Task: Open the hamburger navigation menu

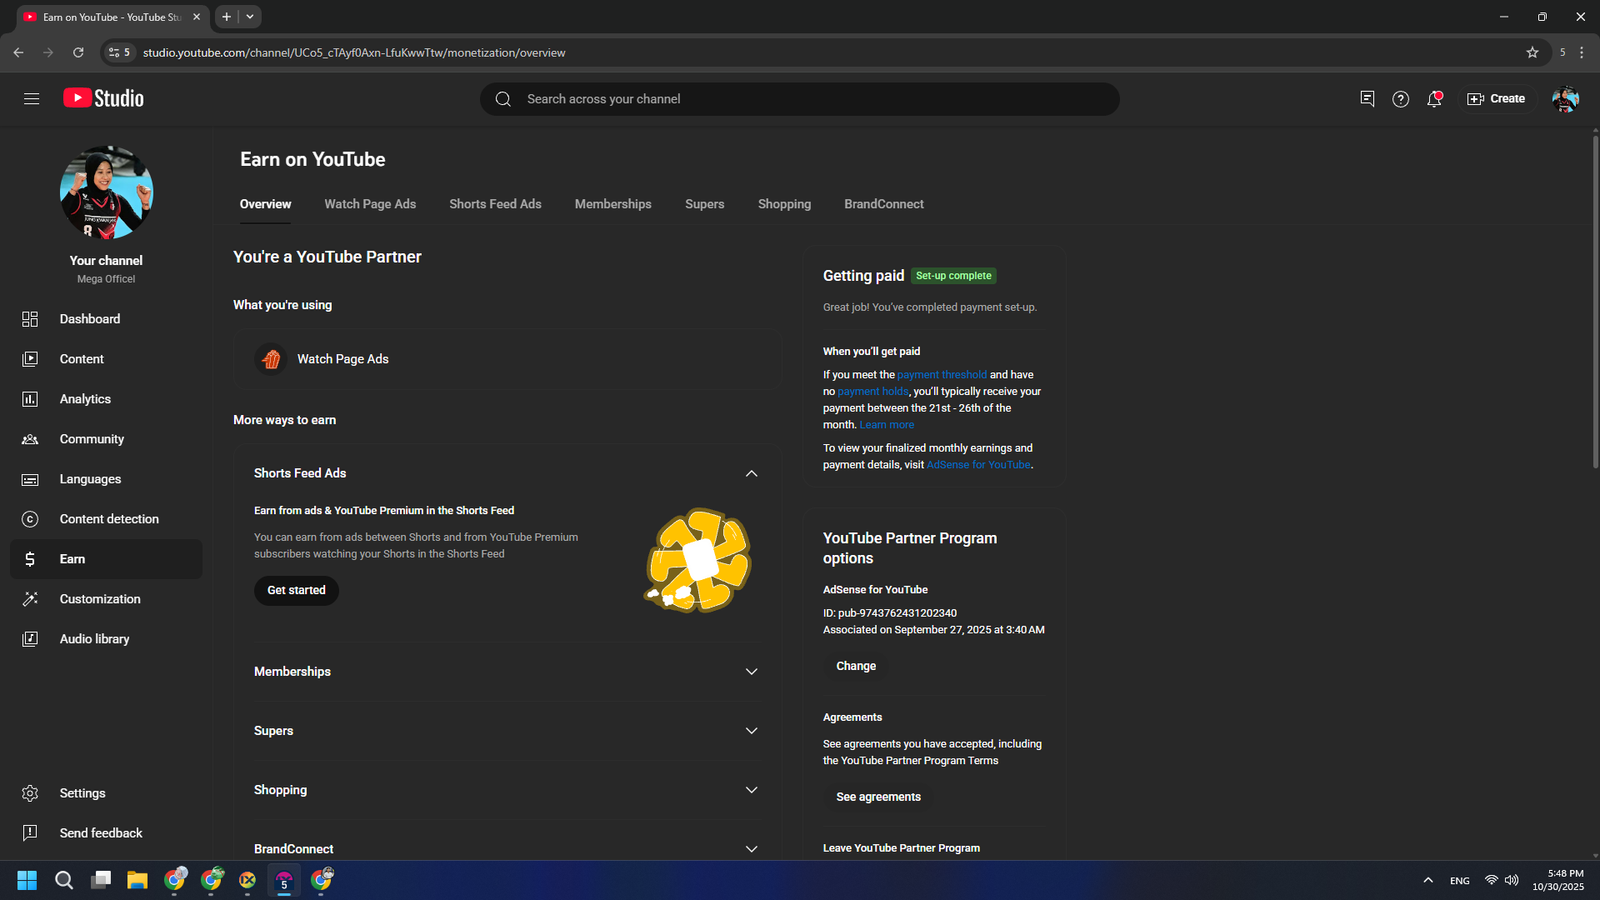Action: (x=32, y=99)
